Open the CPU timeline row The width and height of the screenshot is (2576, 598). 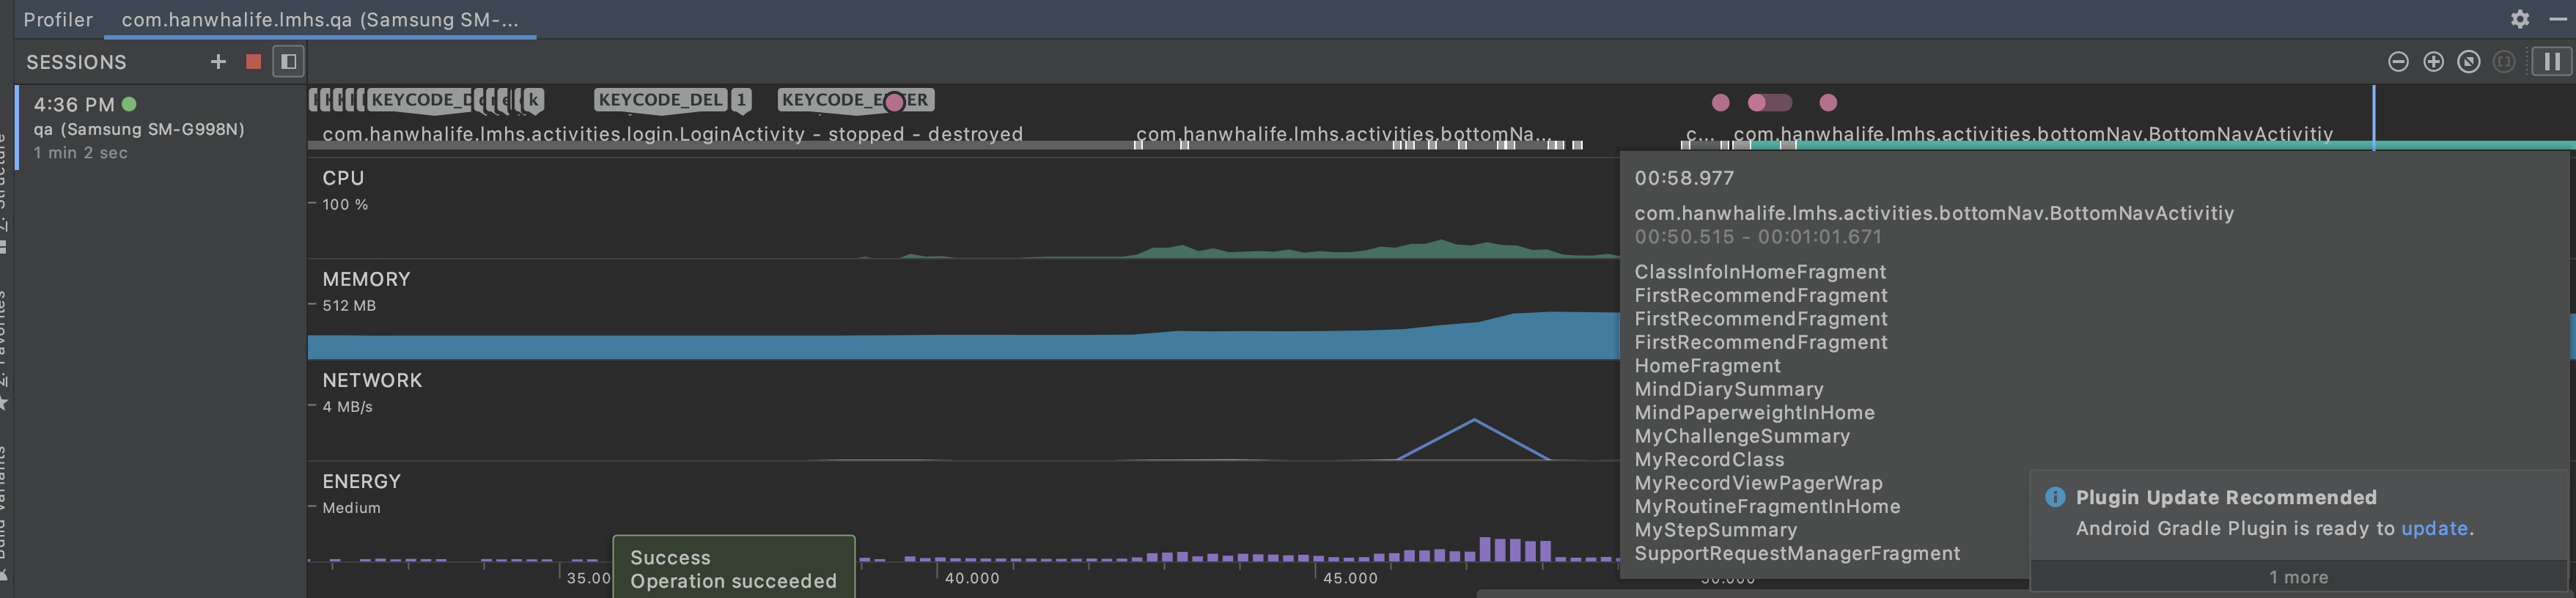pyautogui.click(x=343, y=178)
